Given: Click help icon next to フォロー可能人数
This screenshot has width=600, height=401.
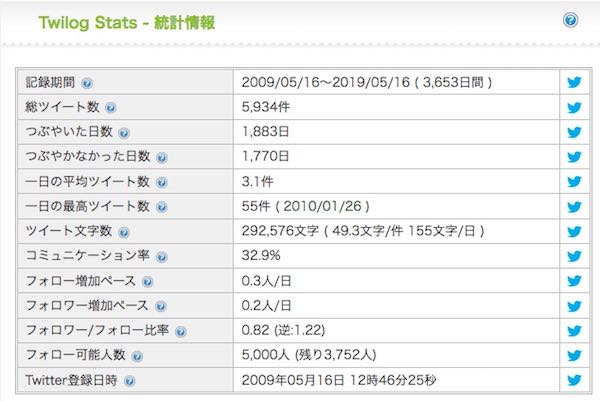Looking at the screenshot, I should pyautogui.click(x=137, y=356).
